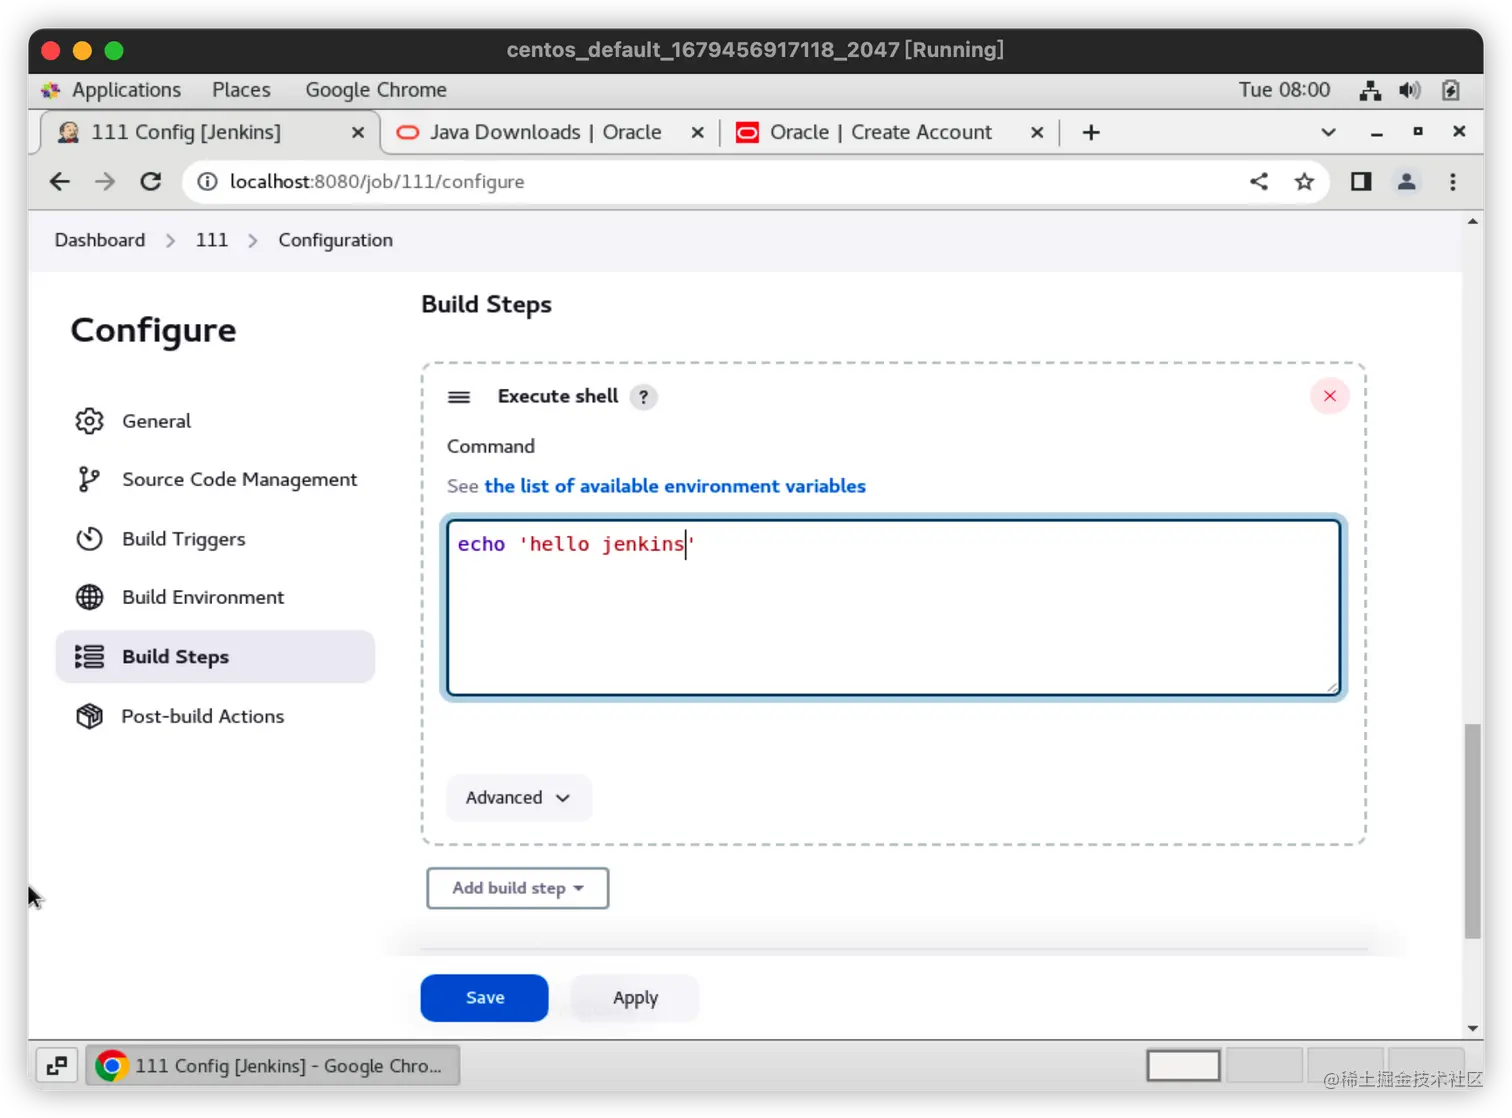Image resolution: width=1512 pixels, height=1118 pixels.
Task: Click the Build Triggers clock icon
Action: (89, 539)
